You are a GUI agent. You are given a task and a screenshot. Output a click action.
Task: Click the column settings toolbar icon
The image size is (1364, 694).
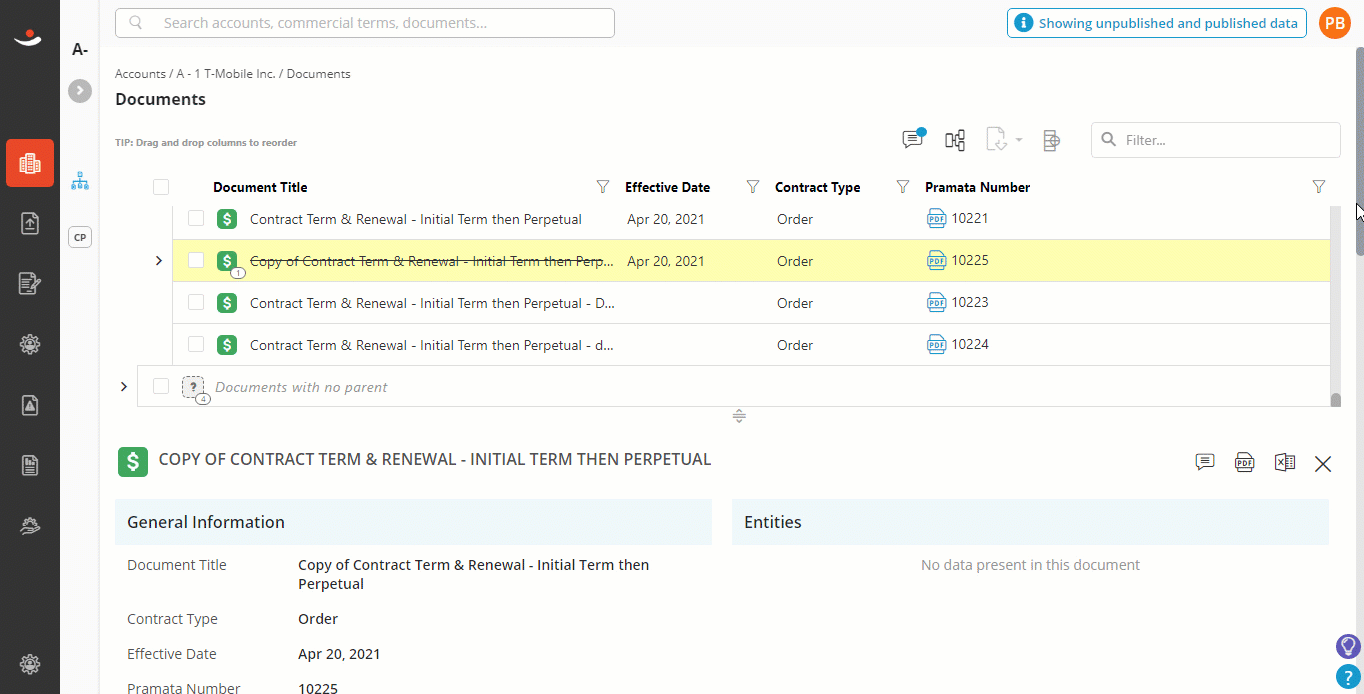click(x=1051, y=140)
